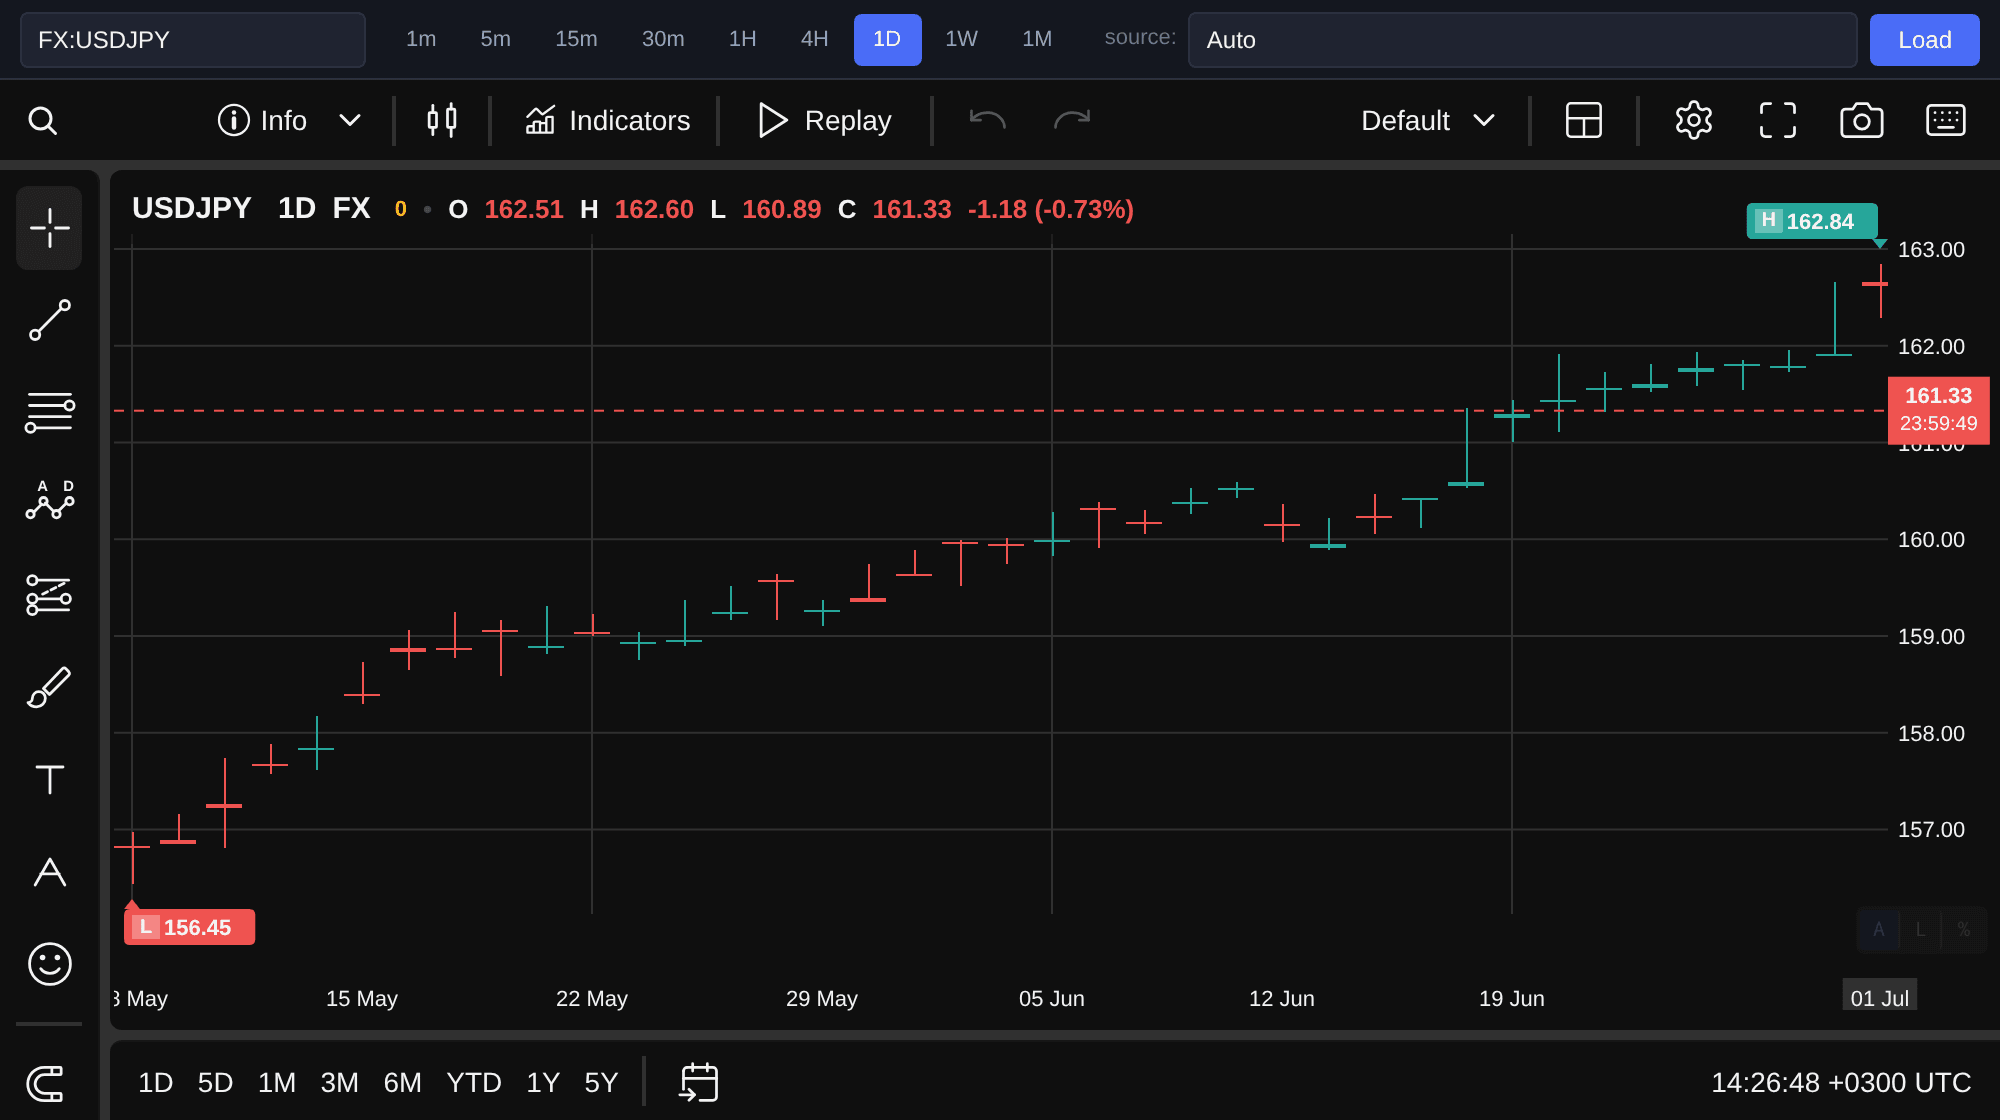The width and height of the screenshot is (2000, 1120).
Task: Toggle log scale L button
Action: click(x=1920, y=930)
